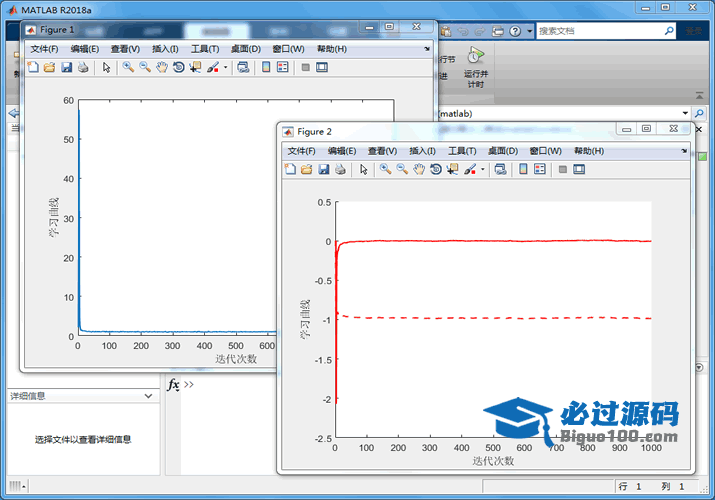Click 运行并计时 Run and Time button
Image resolution: width=715 pixels, height=500 pixels.
tap(476, 67)
